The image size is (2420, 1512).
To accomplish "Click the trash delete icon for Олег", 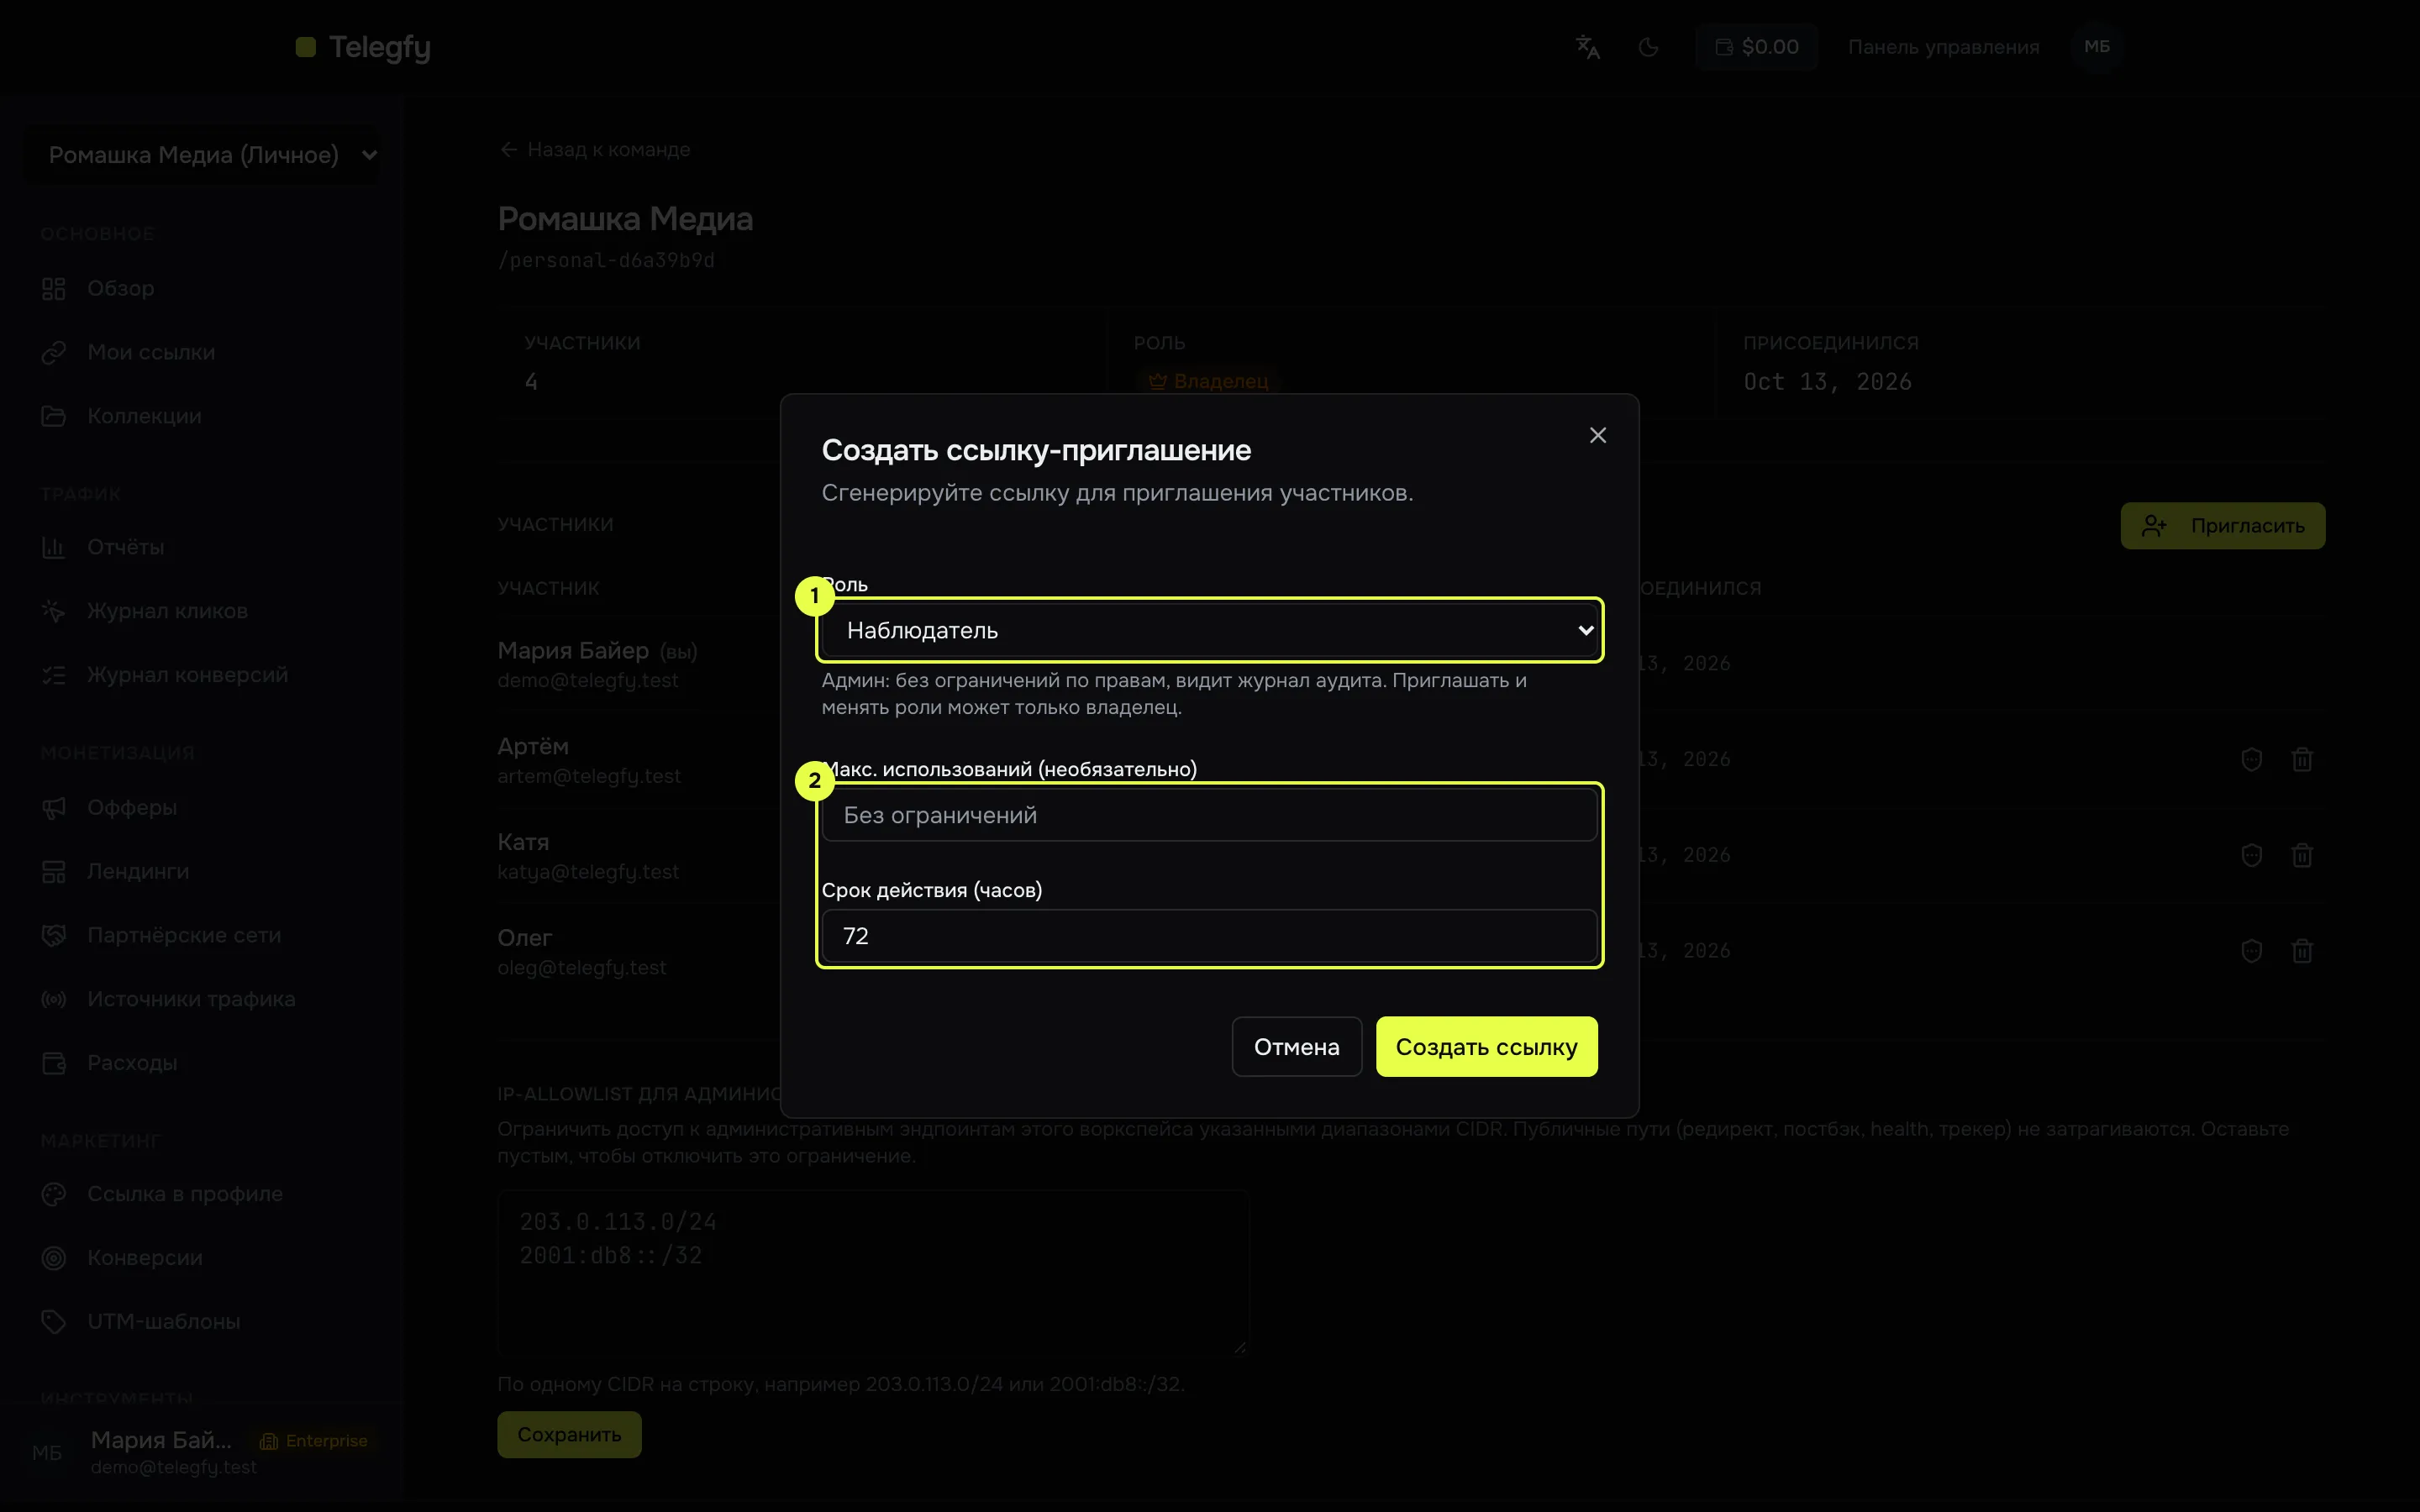I will [x=2302, y=951].
